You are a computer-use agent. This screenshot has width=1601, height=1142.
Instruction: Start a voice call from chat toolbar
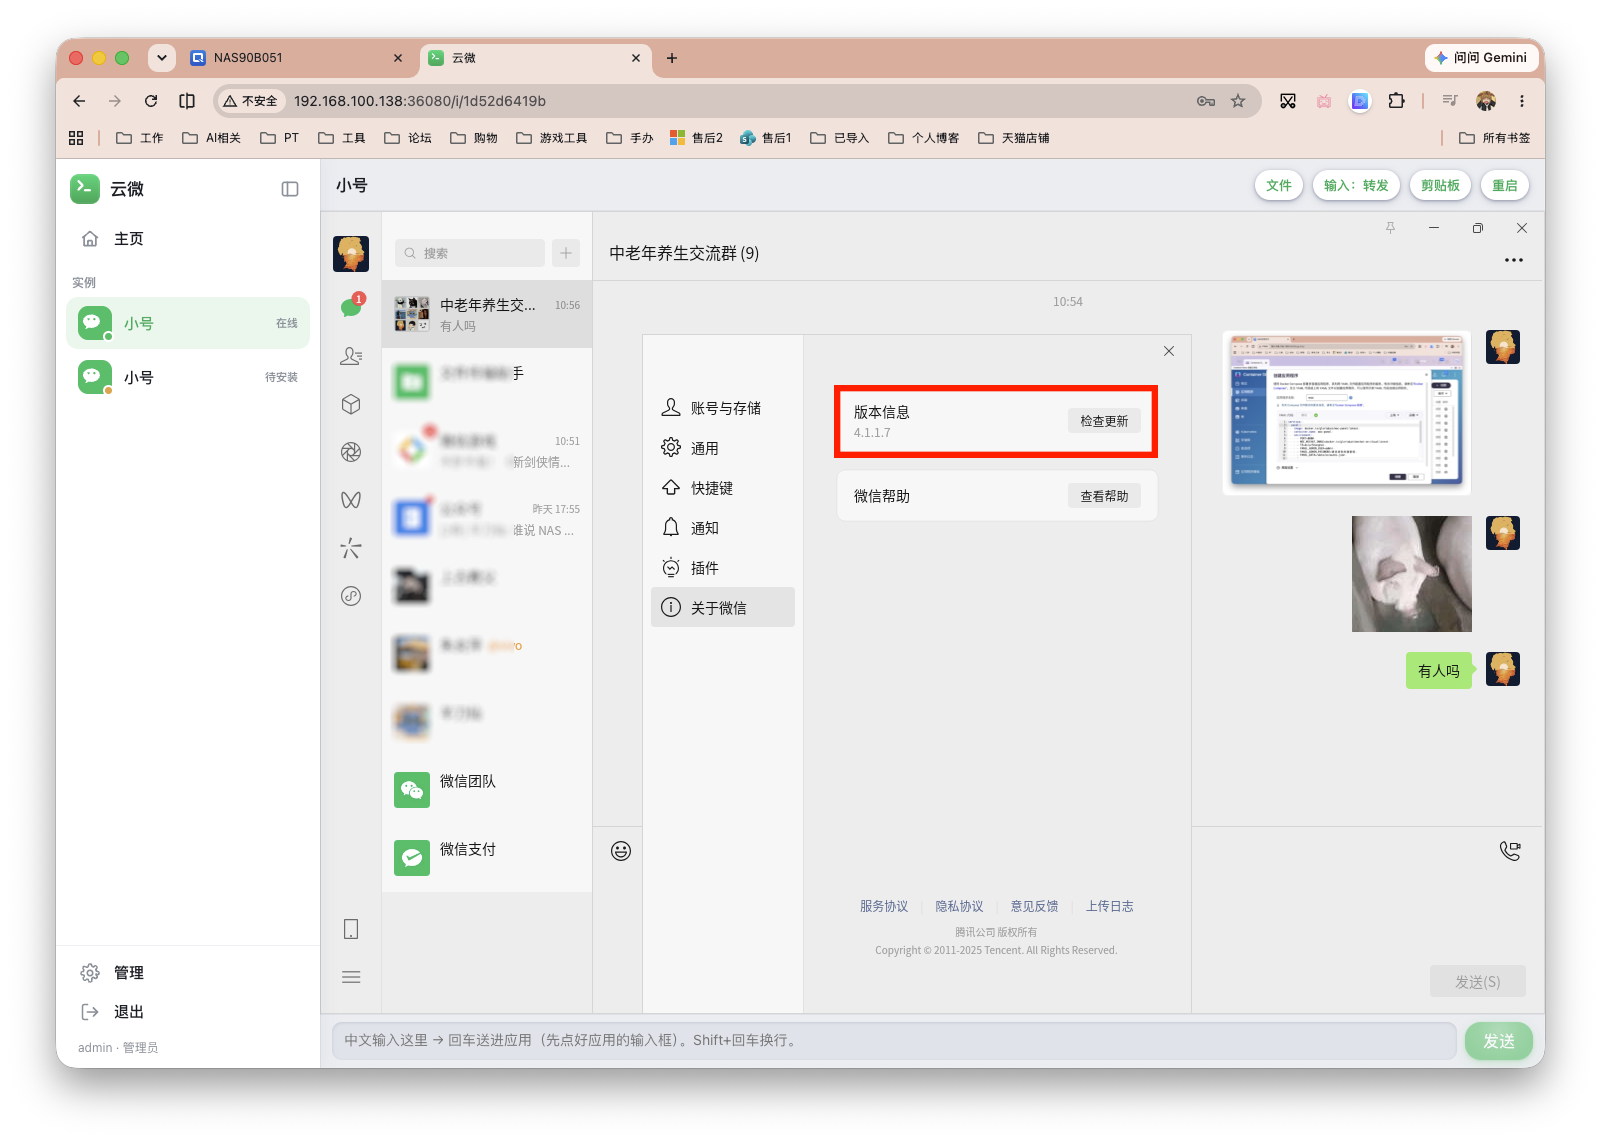click(1510, 851)
